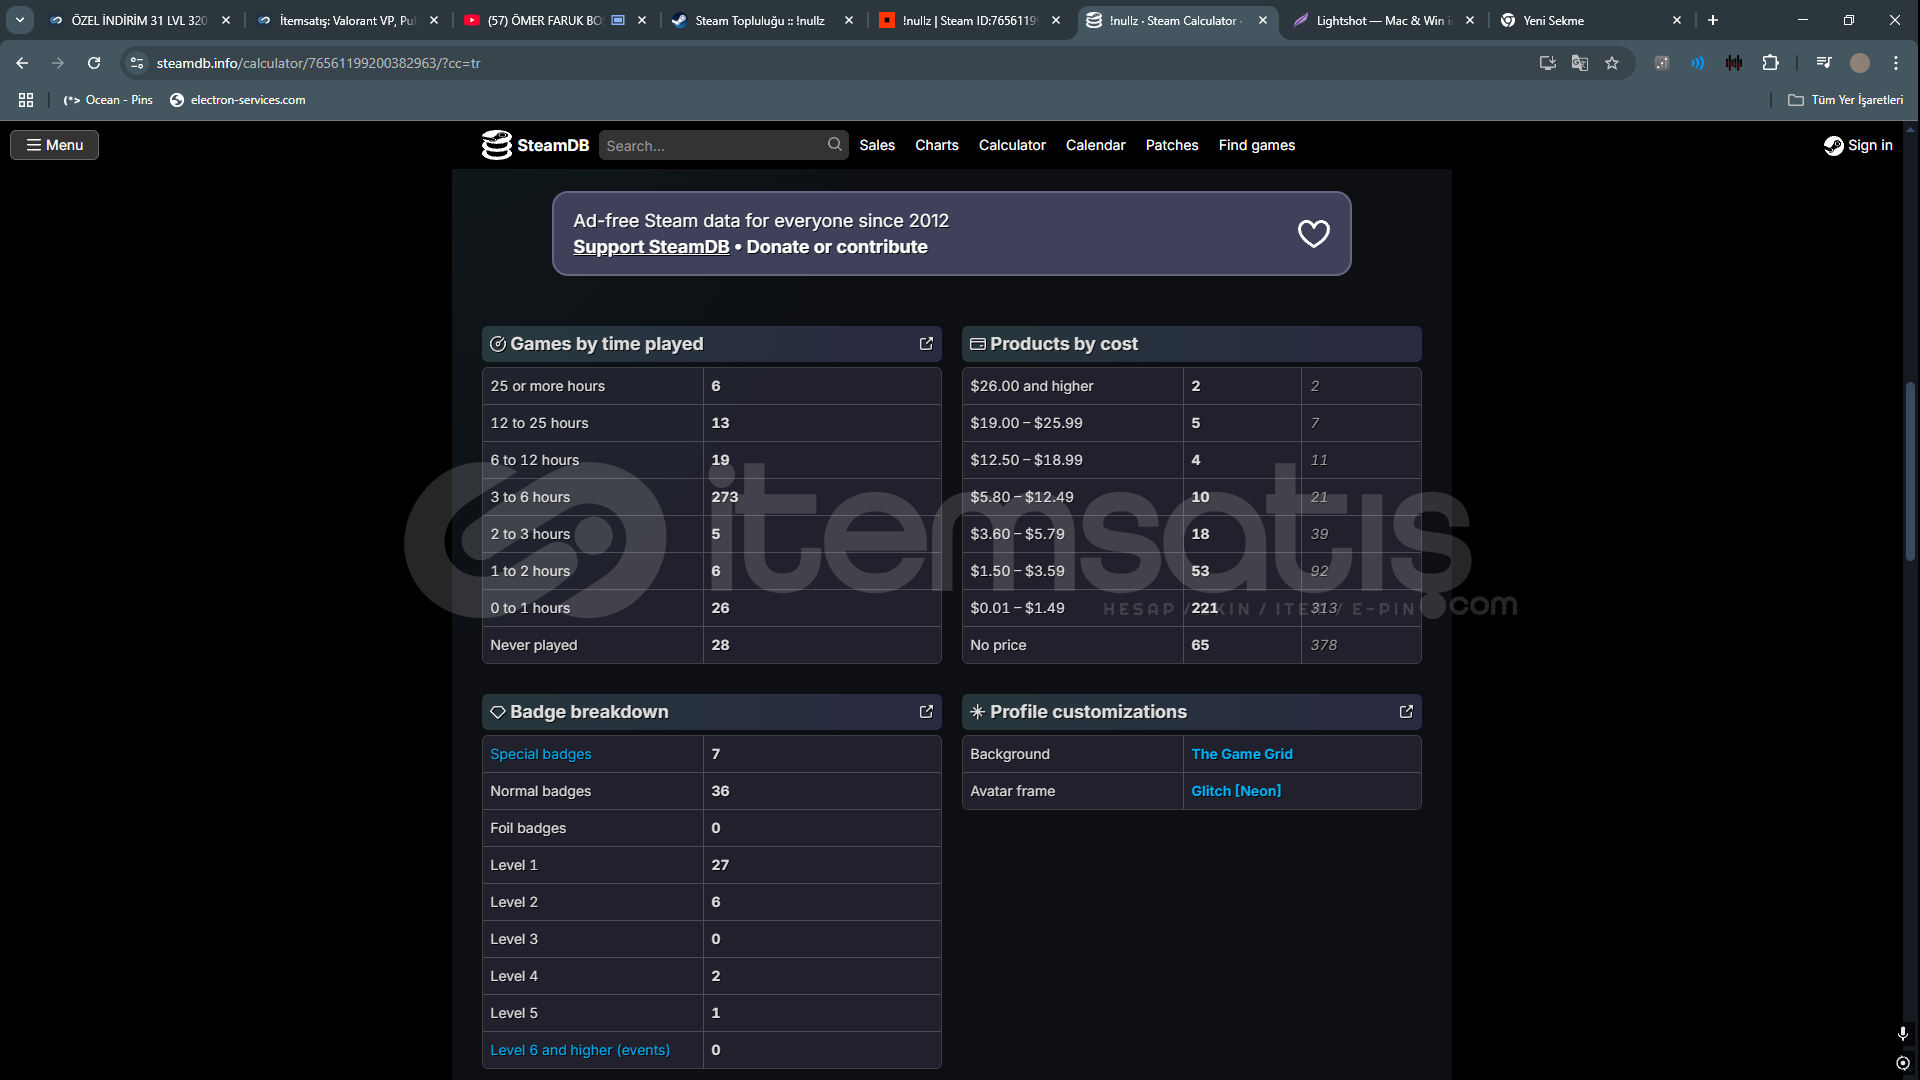1920x1080 pixels.
Task: Click the Never played row label
Action: click(534, 645)
